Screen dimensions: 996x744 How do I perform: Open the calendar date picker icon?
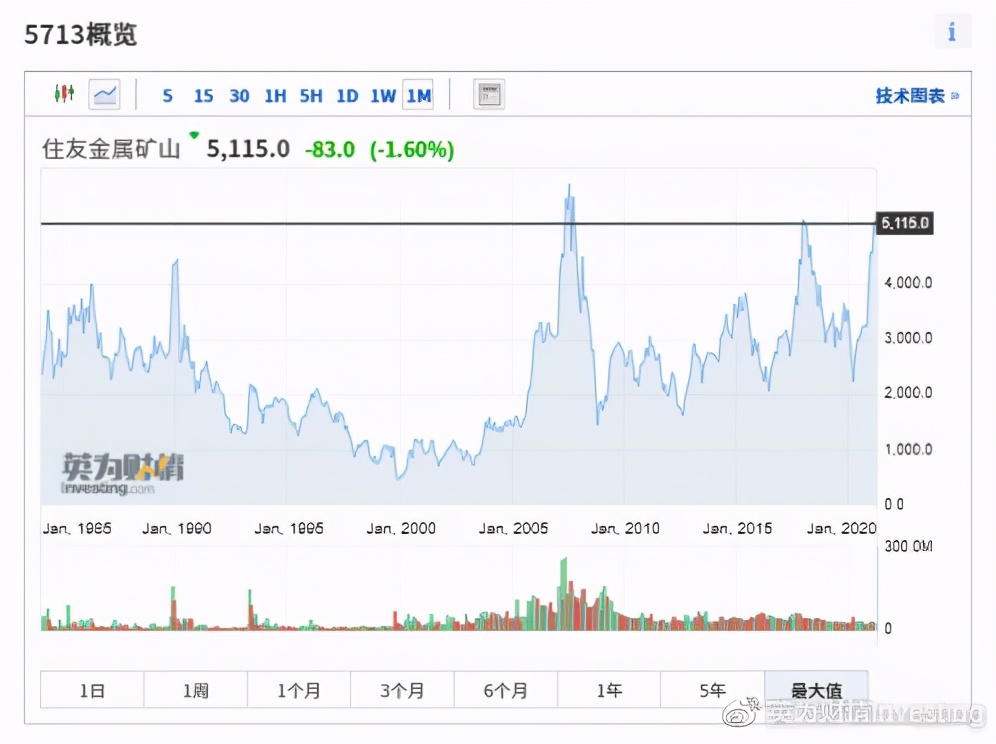tap(488, 94)
